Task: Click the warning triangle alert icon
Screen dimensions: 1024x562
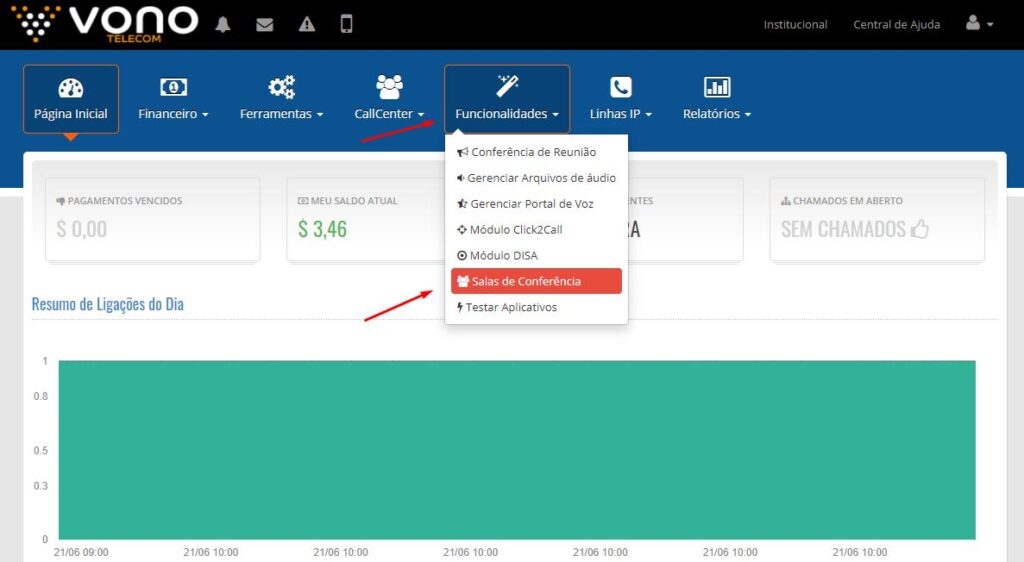Action: coord(306,25)
